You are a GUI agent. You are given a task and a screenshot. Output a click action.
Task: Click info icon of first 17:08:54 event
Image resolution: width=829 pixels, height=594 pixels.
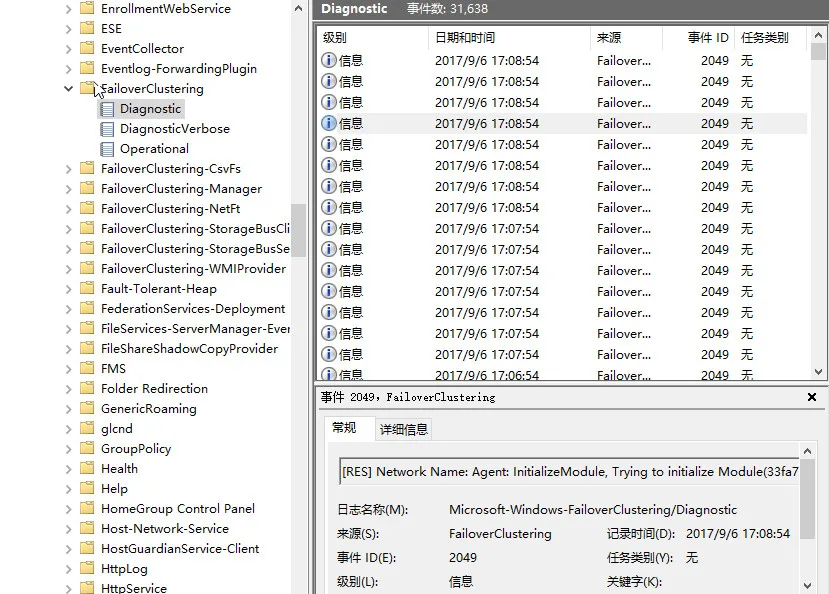[329, 60]
